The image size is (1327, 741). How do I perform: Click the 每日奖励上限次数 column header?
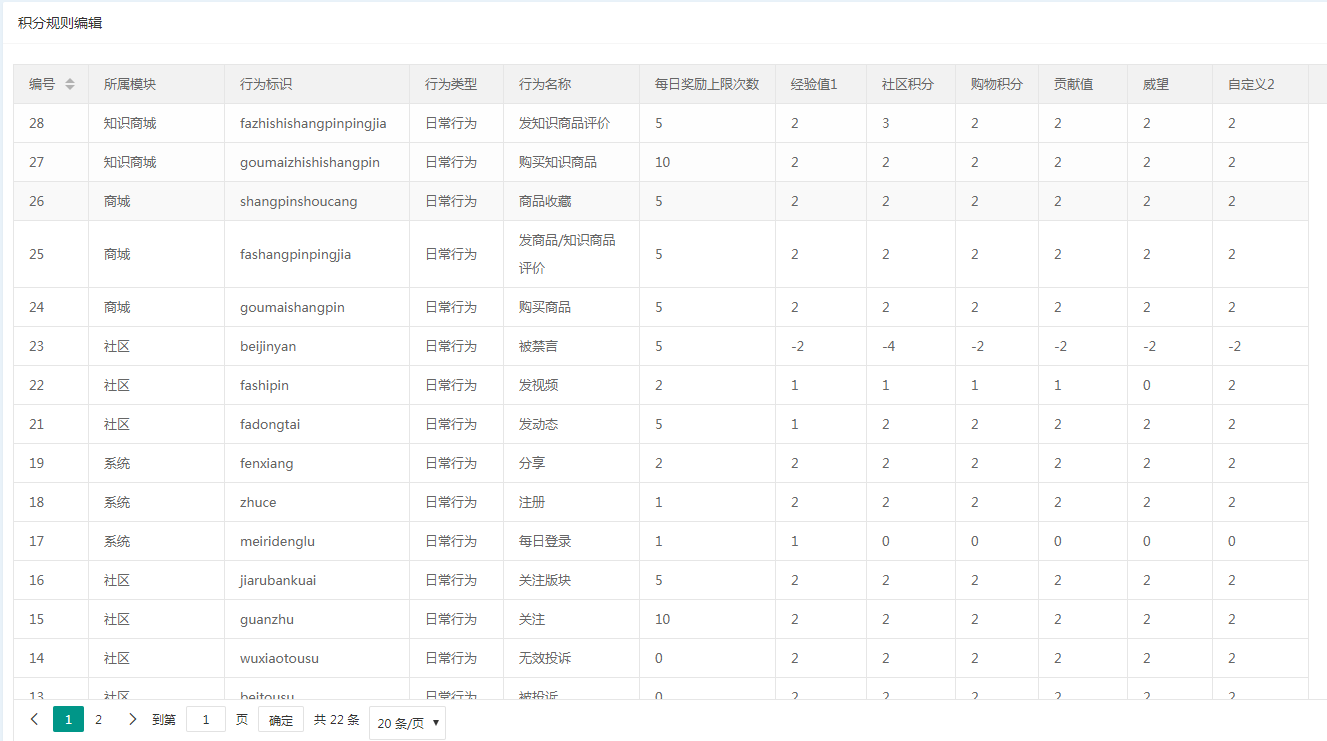706,85
